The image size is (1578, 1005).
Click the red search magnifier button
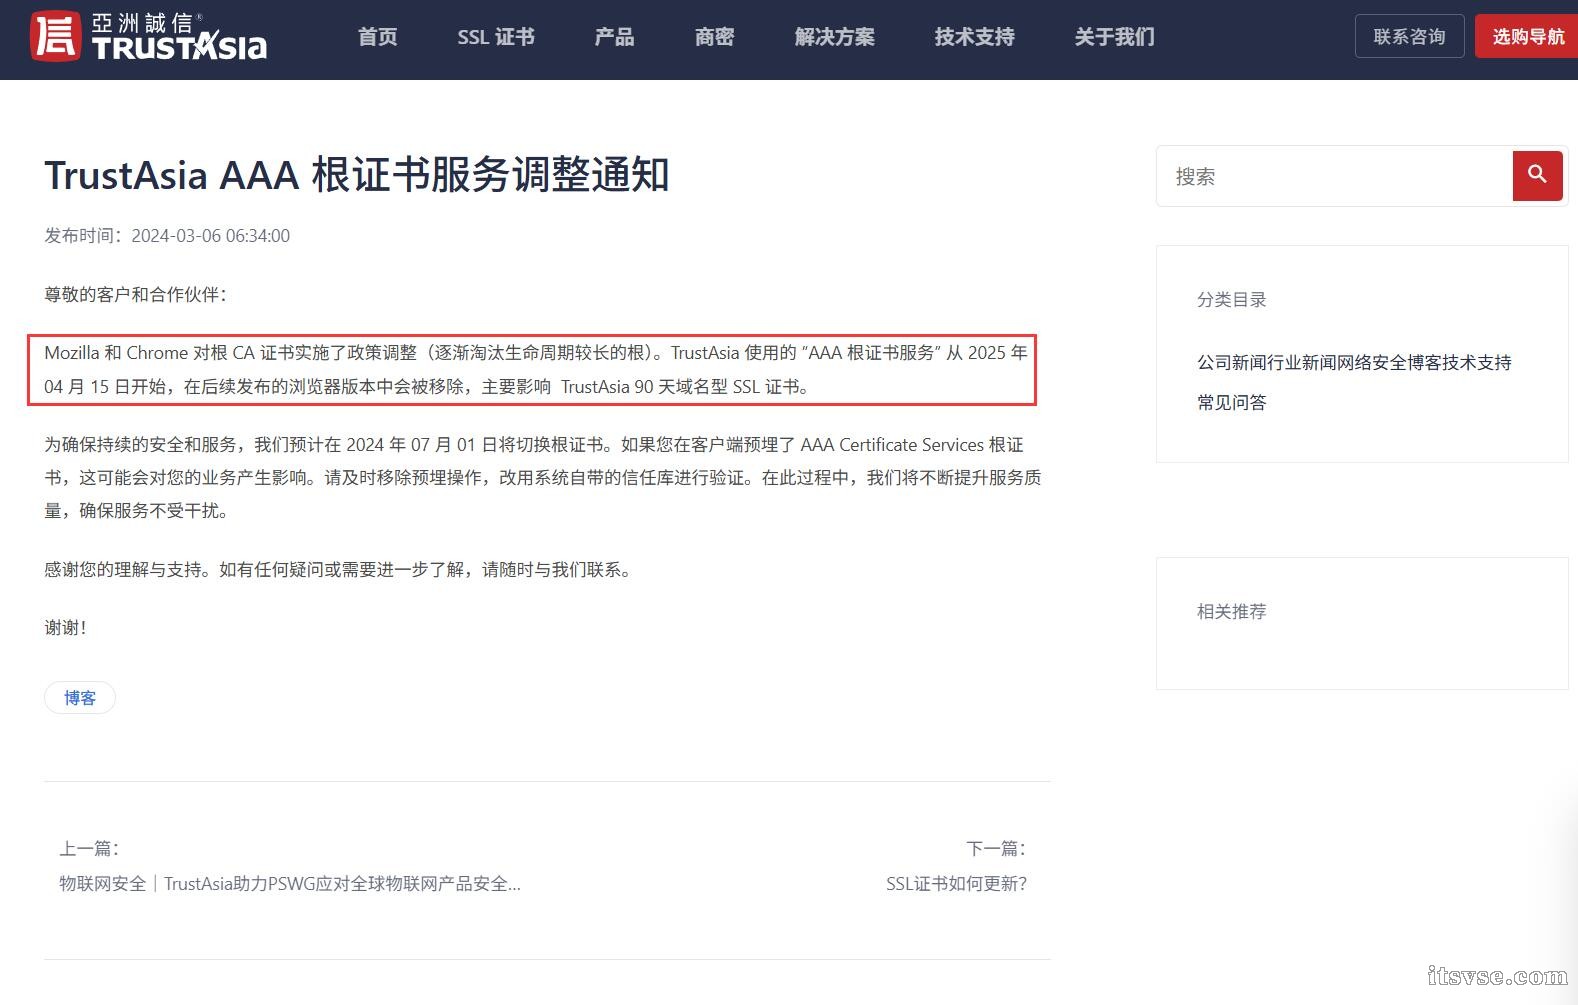tap(1537, 176)
